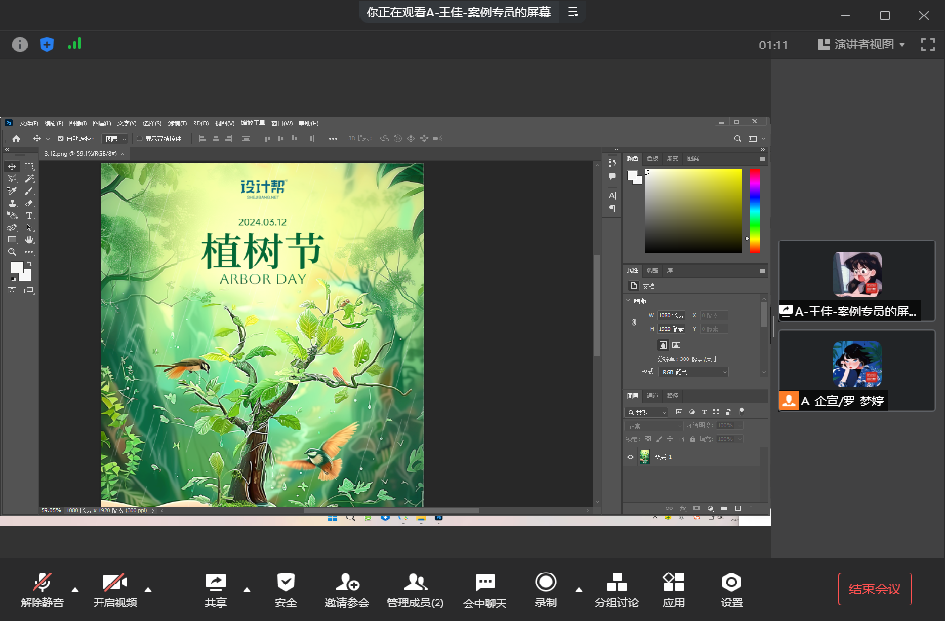
Task: Open the 演讲者视图 view dropdown
Action: click(x=861, y=44)
